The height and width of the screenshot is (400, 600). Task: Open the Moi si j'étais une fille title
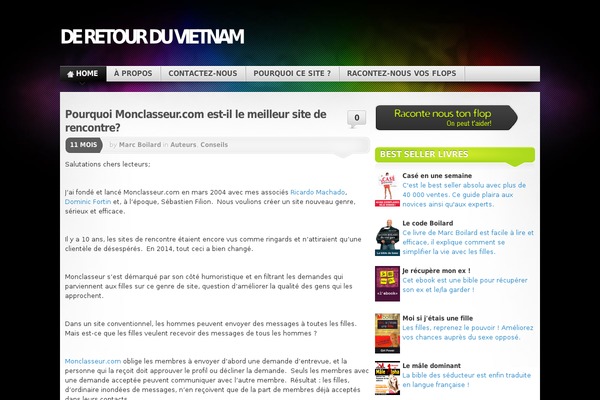(437, 318)
